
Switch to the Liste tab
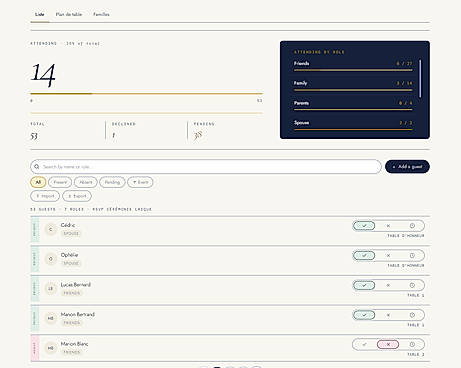tap(40, 14)
